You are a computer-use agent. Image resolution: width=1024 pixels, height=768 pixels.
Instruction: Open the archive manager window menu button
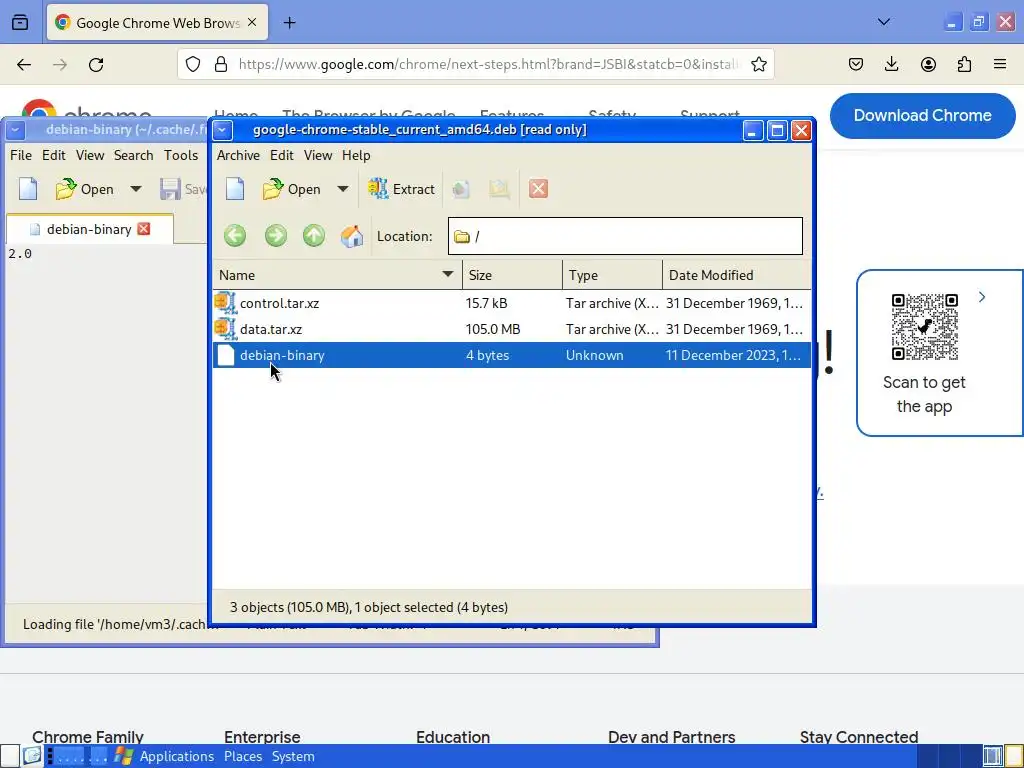tap(223, 130)
